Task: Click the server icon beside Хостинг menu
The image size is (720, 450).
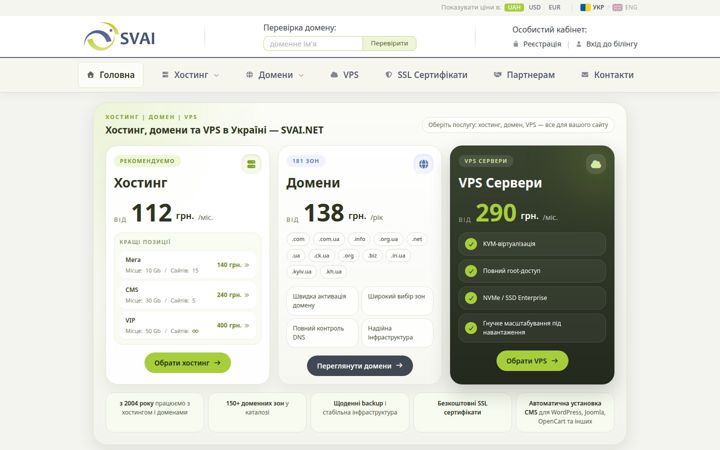Action: tap(165, 74)
